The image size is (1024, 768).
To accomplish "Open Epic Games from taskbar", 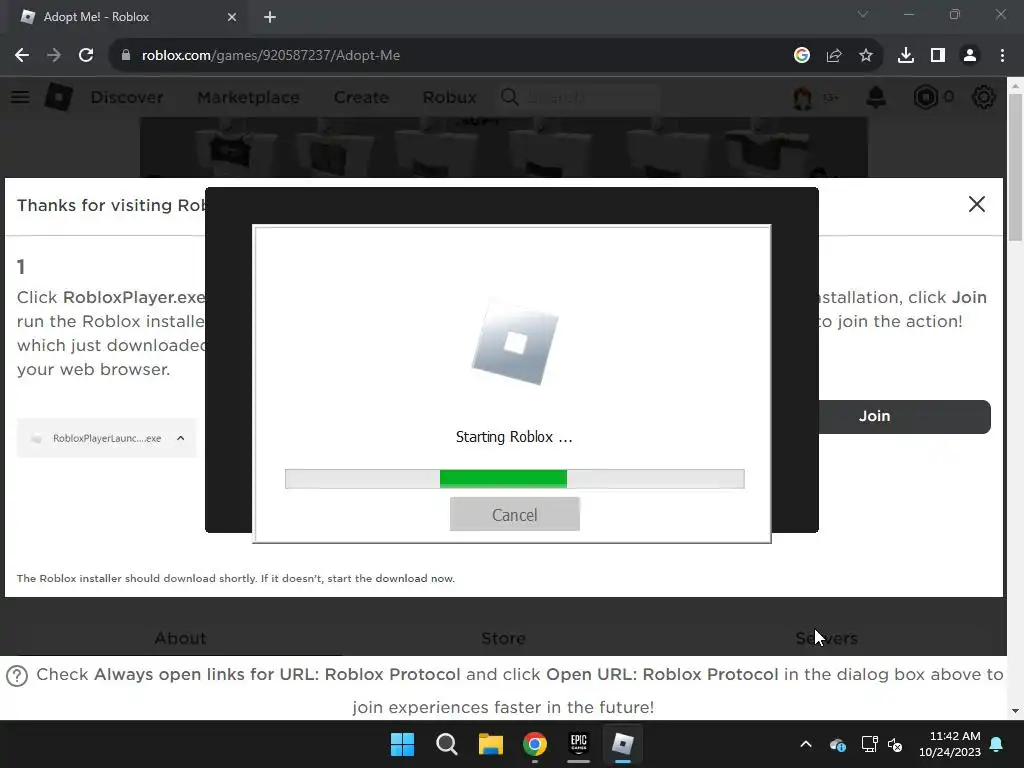I will click(579, 744).
